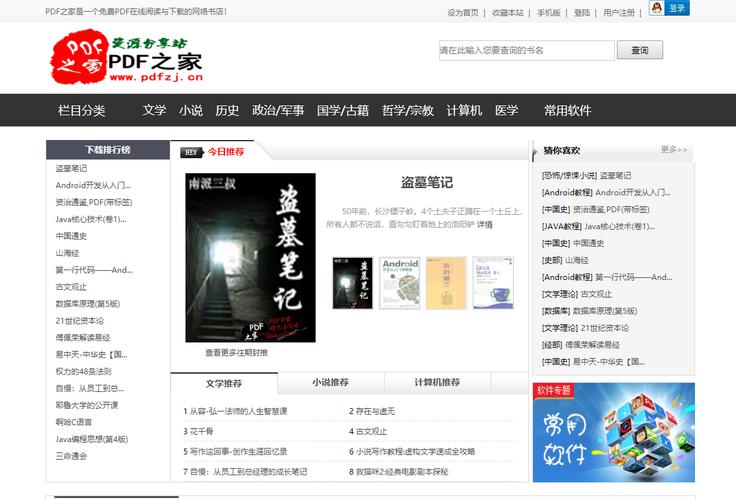Open the 计算机 navigation item
The image size is (736, 500).
click(x=464, y=110)
